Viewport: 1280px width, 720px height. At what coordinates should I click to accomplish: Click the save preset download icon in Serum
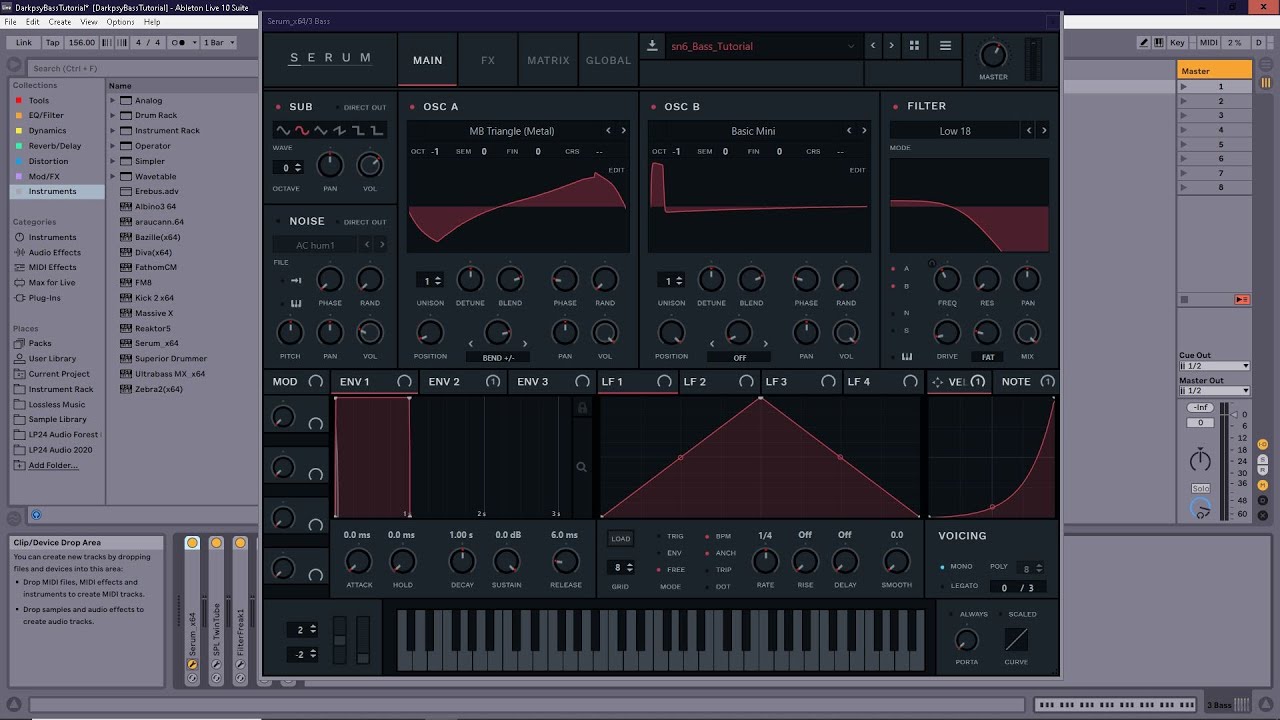pos(652,45)
